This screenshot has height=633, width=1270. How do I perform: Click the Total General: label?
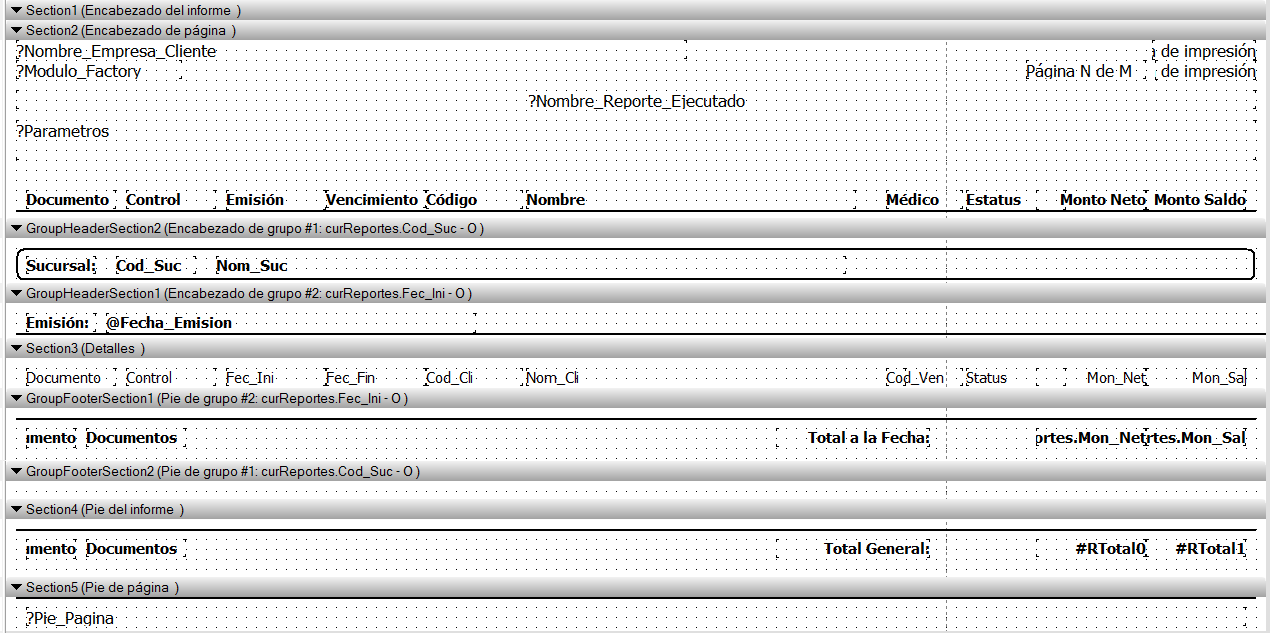tap(854, 549)
